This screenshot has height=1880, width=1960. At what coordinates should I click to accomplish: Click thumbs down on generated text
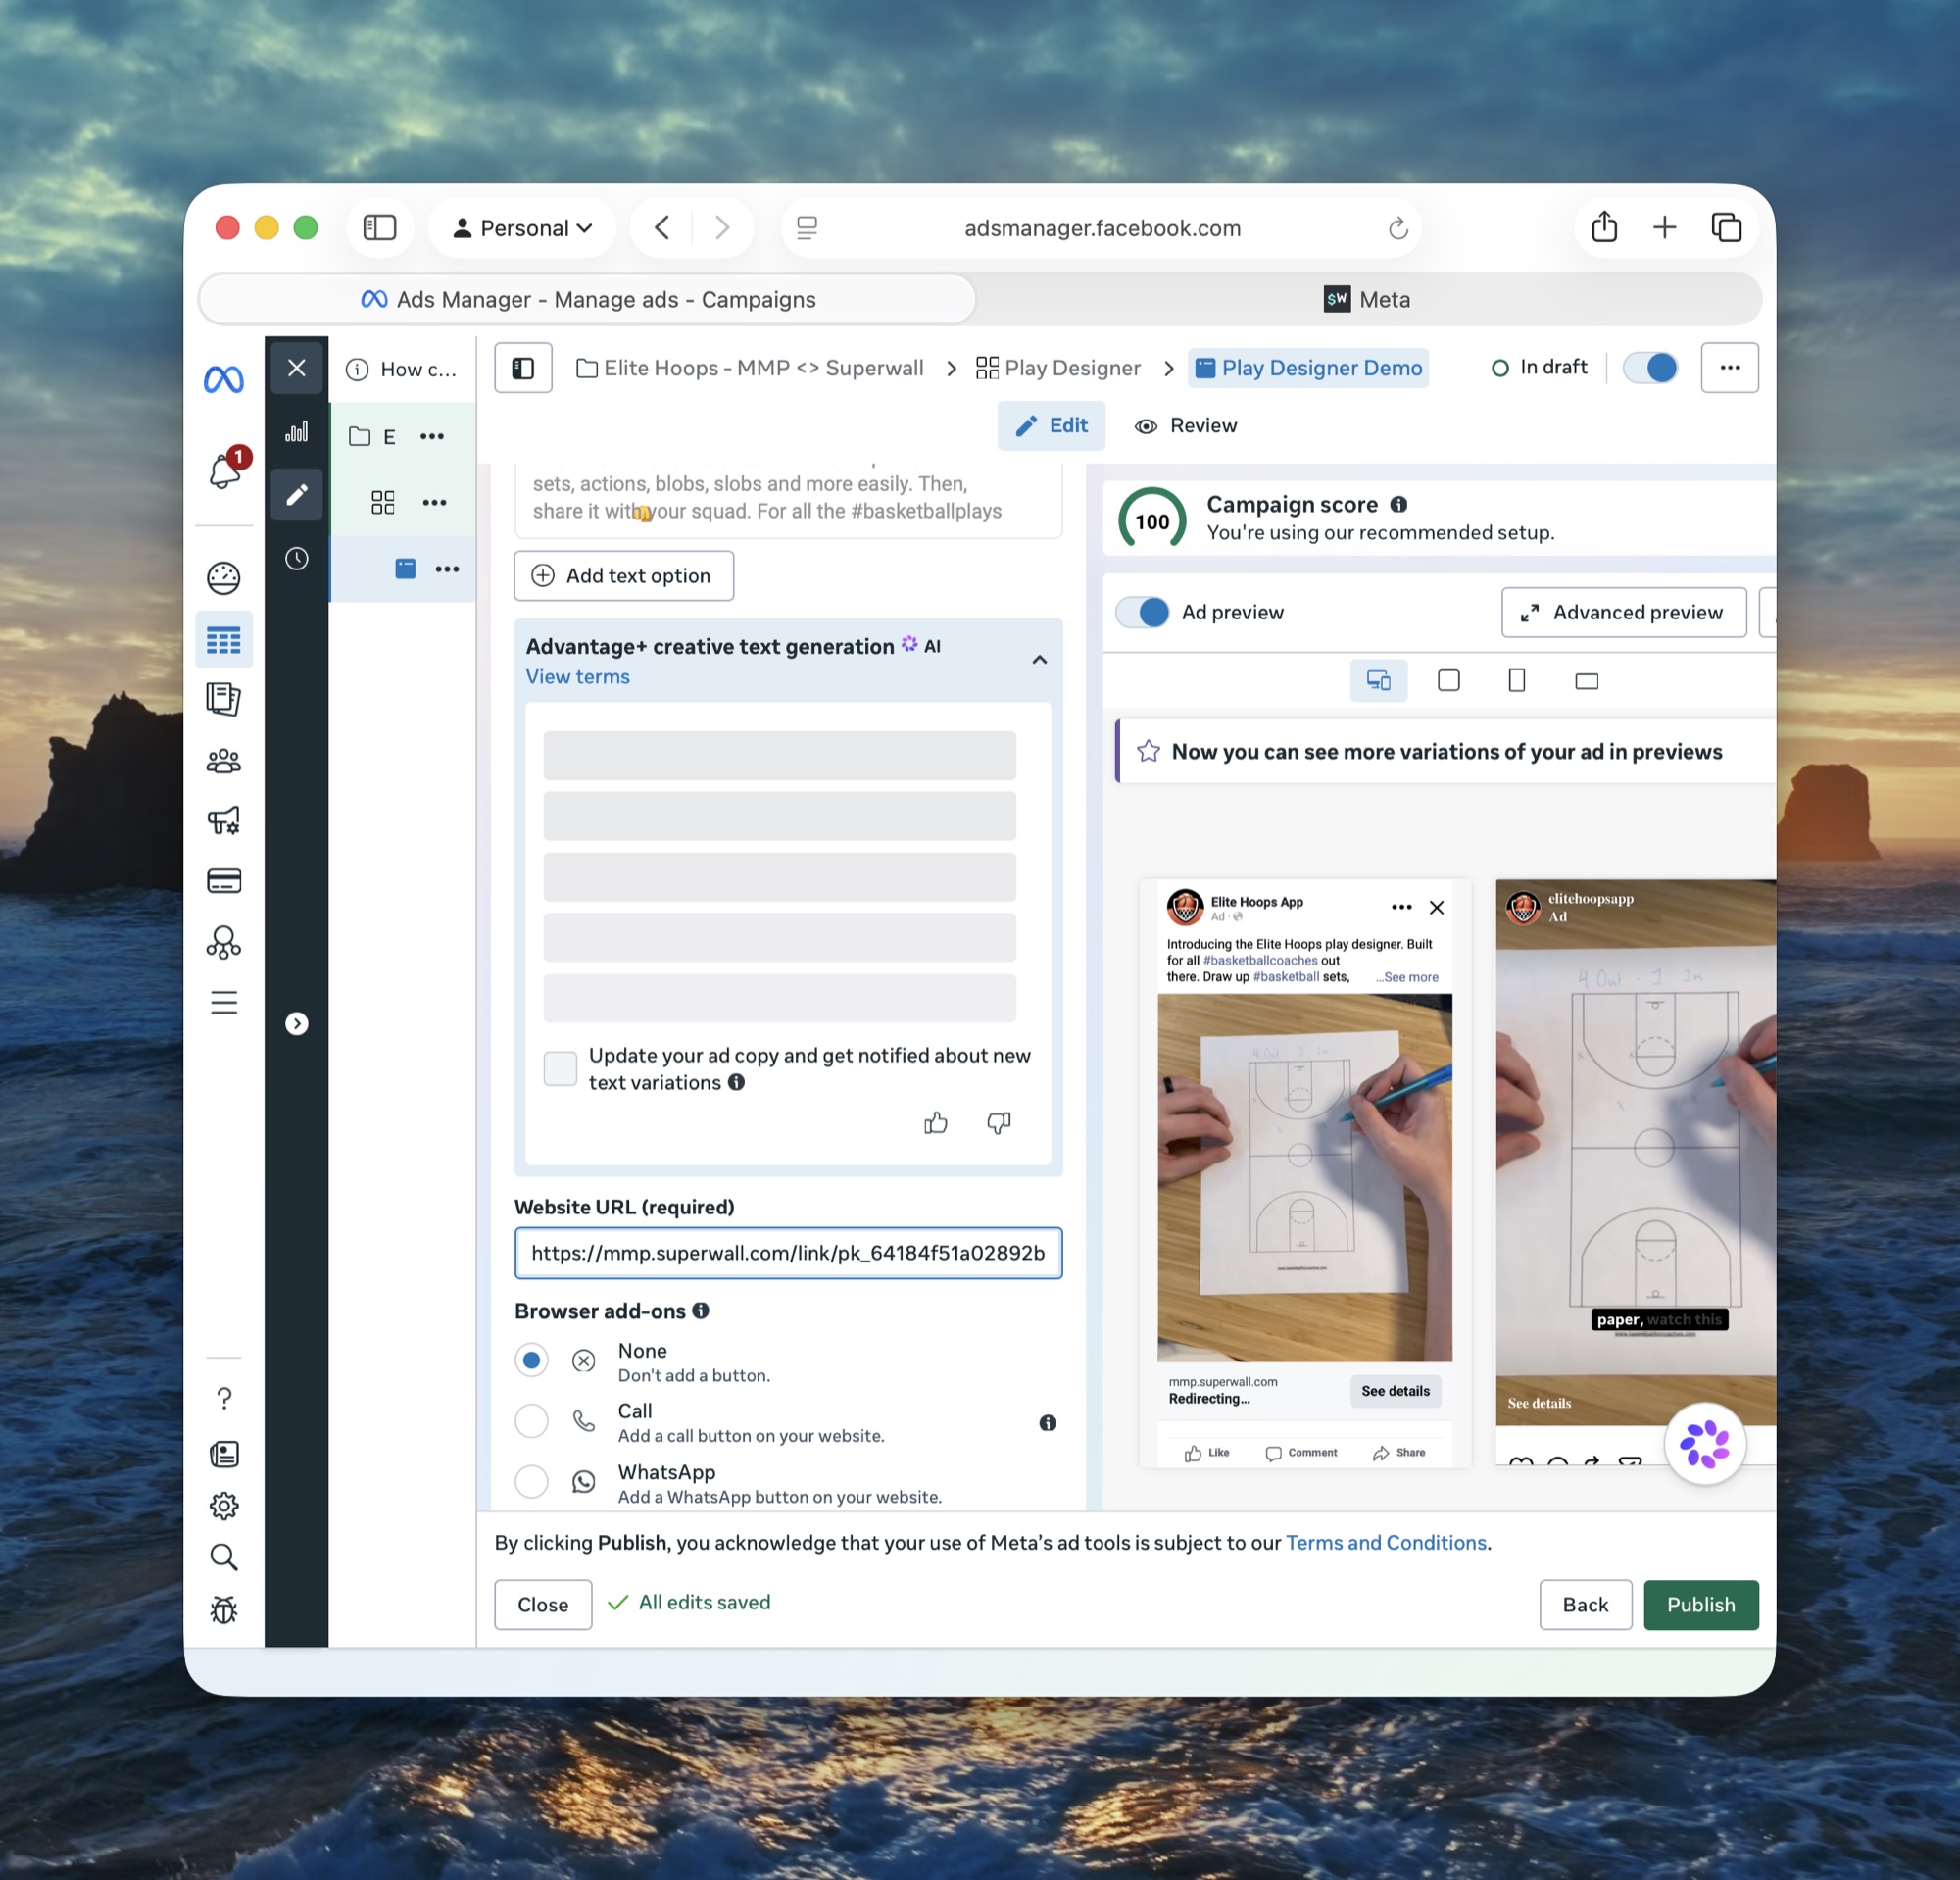click(x=999, y=1123)
